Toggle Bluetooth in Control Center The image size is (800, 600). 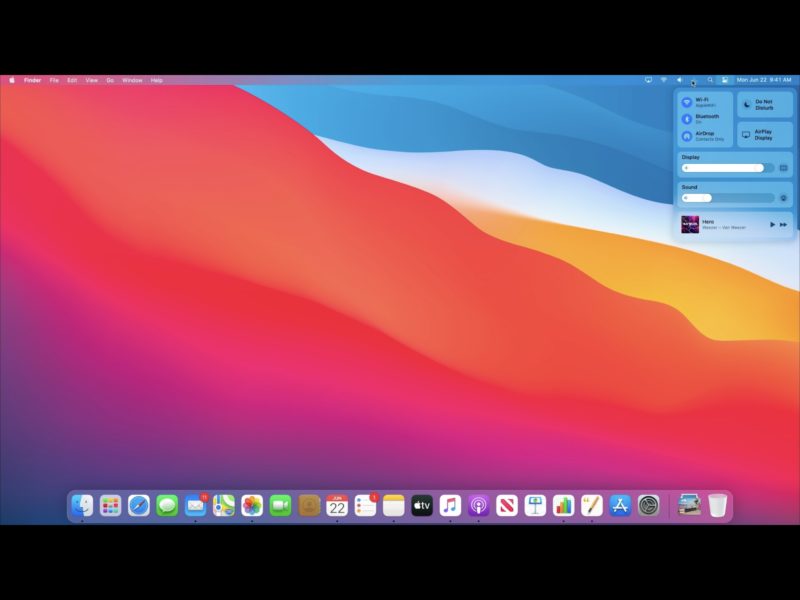(x=687, y=119)
